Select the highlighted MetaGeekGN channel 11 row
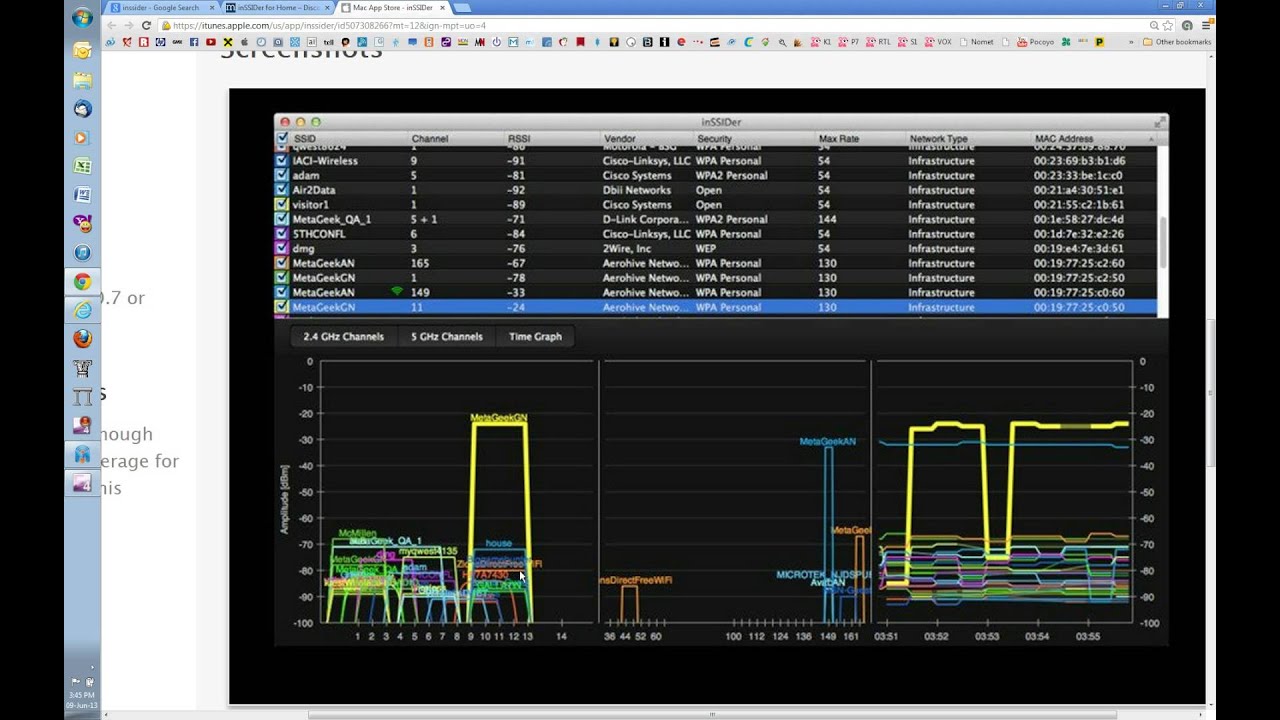The width and height of the screenshot is (1280, 720). click(x=716, y=307)
